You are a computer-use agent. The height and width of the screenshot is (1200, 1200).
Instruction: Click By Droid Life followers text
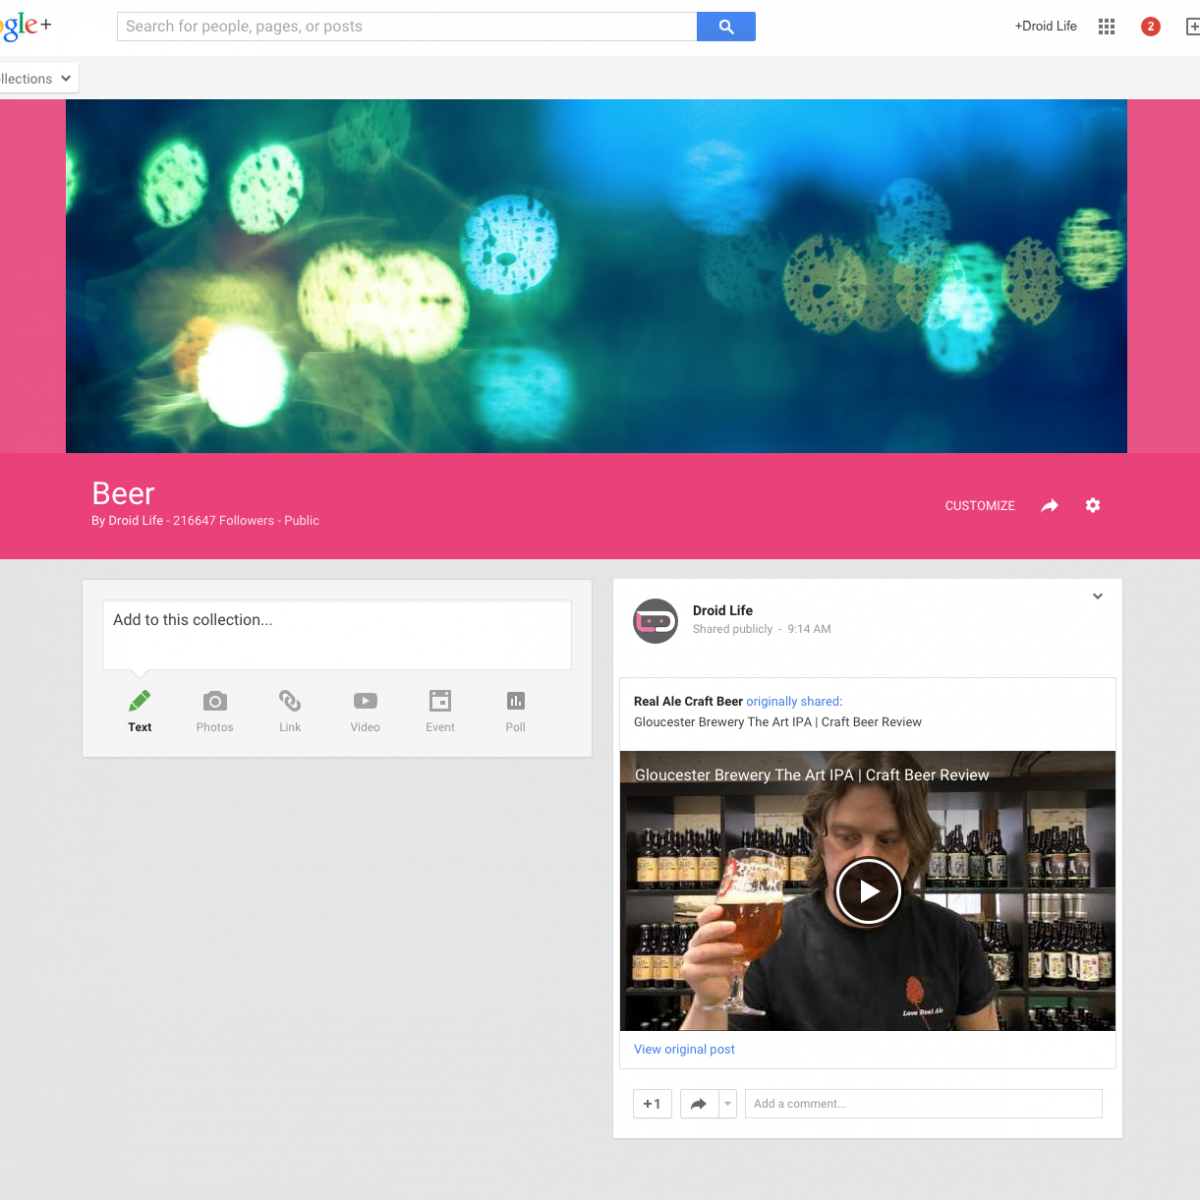(205, 520)
